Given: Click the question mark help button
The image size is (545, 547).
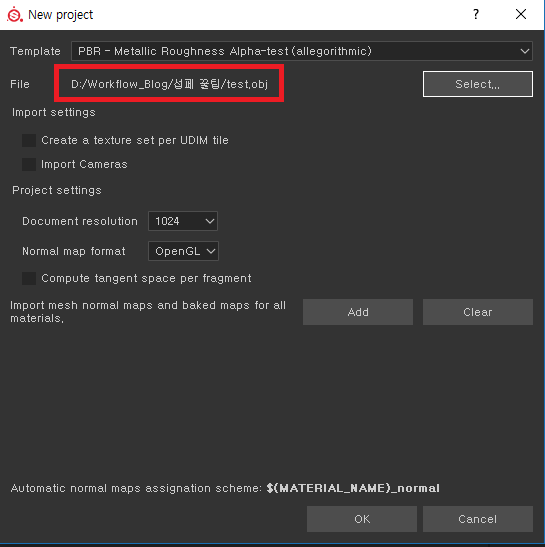Looking at the screenshot, I should tap(476, 14).
